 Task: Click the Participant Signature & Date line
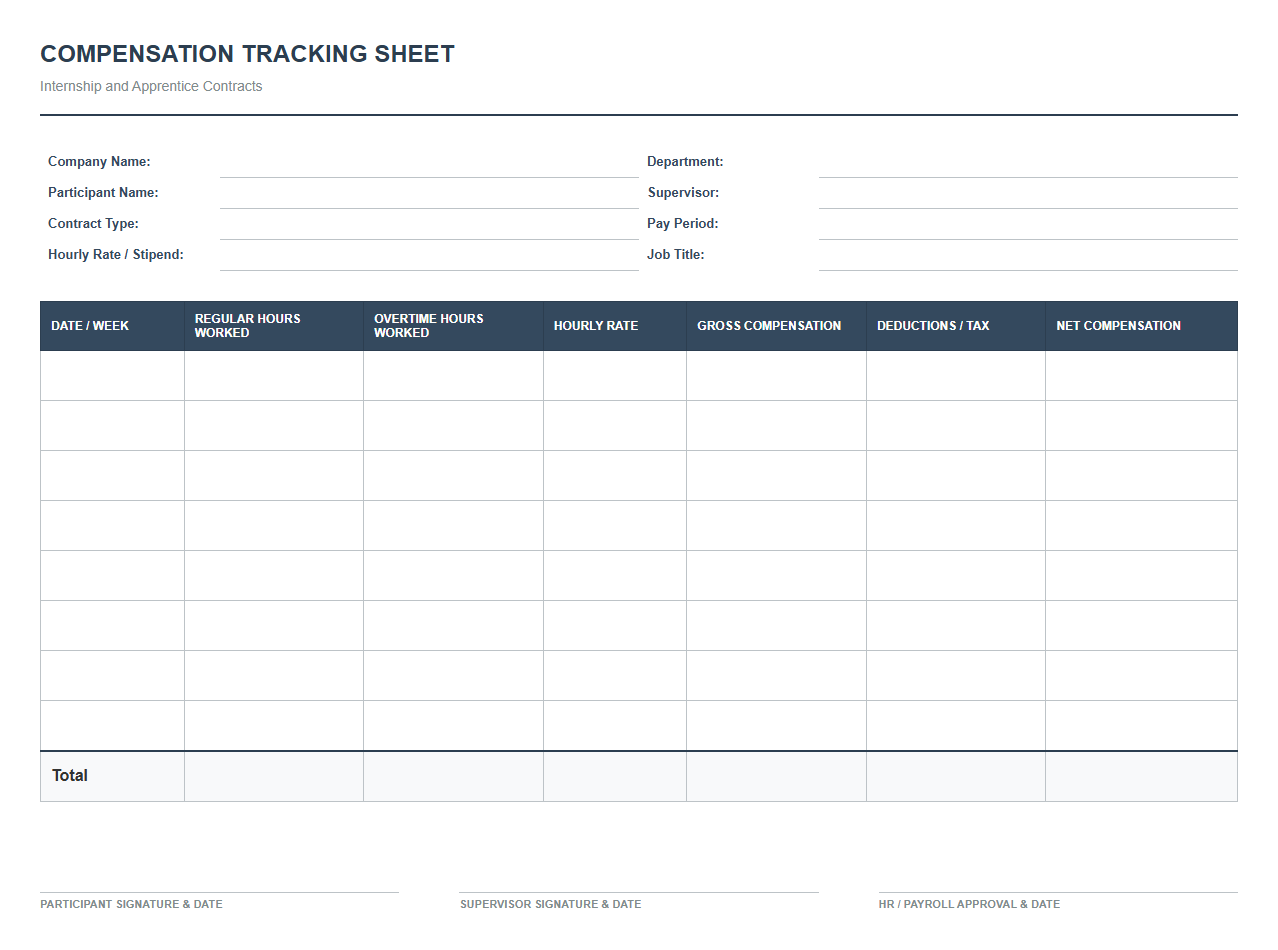[219, 892]
